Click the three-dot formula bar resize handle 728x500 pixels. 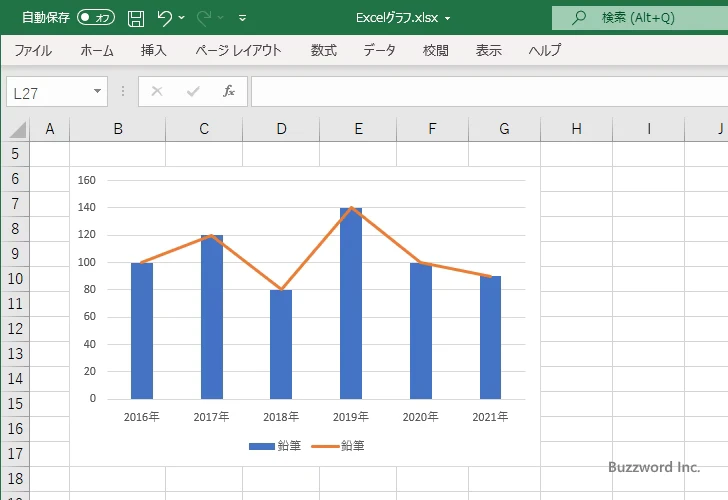[x=123, y=91]
